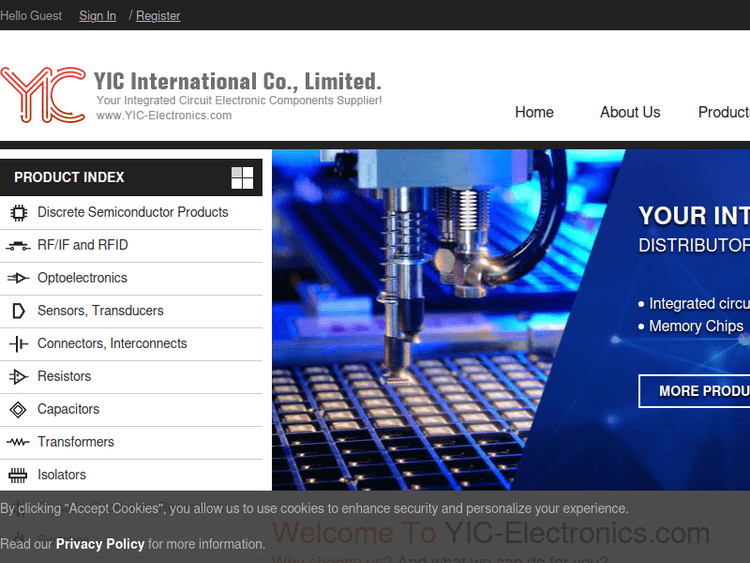The height and width of the screenshot is (563, 750).
Task: Click the YIC red logo
Action: tap(43, 95)
